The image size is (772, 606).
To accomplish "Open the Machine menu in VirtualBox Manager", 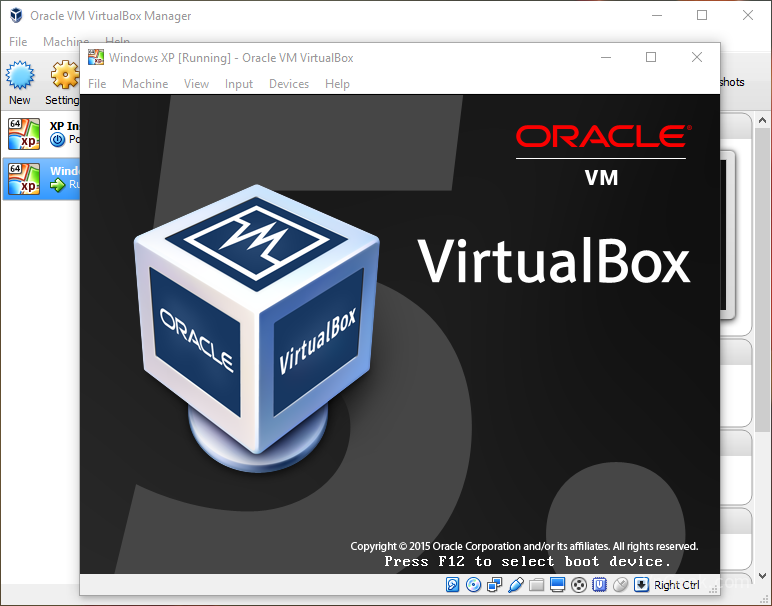I will 66,41.
